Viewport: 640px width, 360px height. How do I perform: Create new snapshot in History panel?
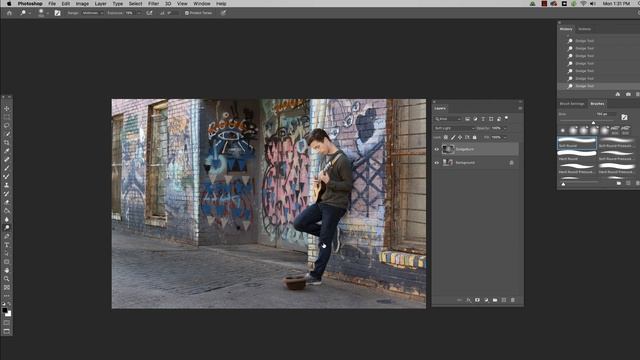[628, 94]
